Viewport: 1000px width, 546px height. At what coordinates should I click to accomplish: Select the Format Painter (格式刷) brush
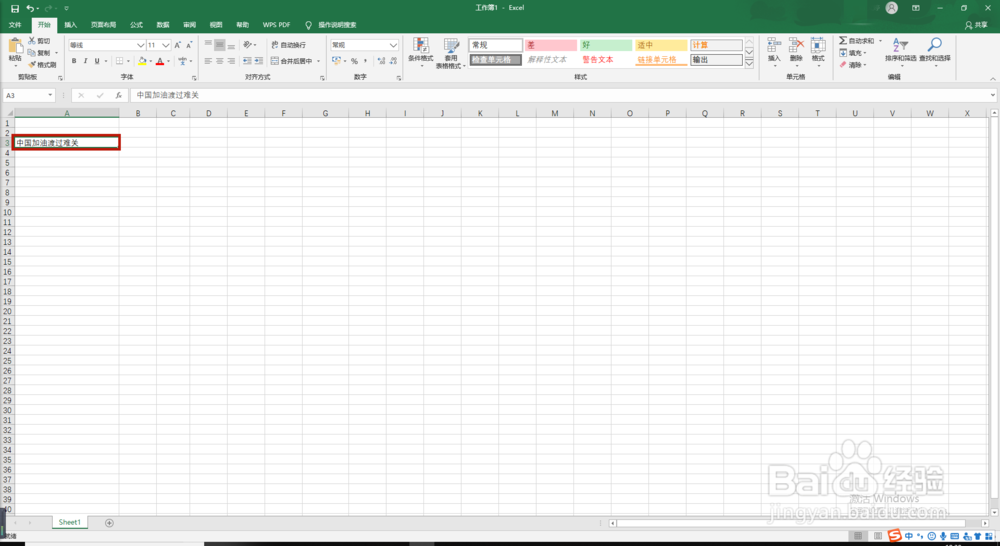(x=32, y=64)
